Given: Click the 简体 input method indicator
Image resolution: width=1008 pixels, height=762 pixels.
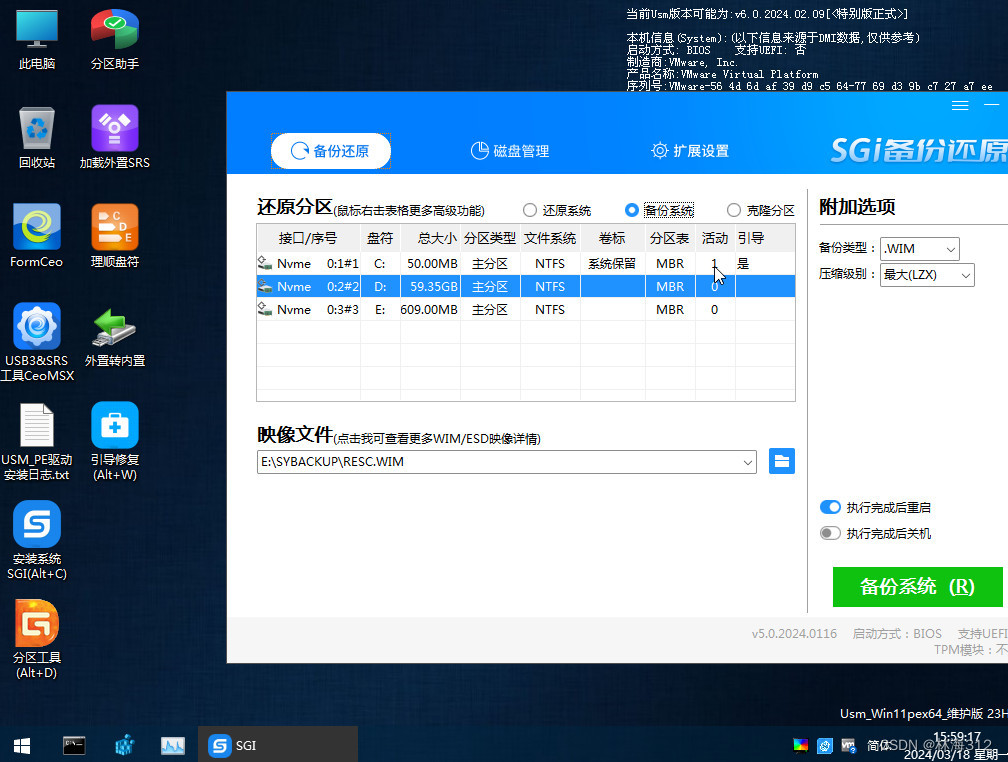Looking at the screenshot, I should [878, 745].
